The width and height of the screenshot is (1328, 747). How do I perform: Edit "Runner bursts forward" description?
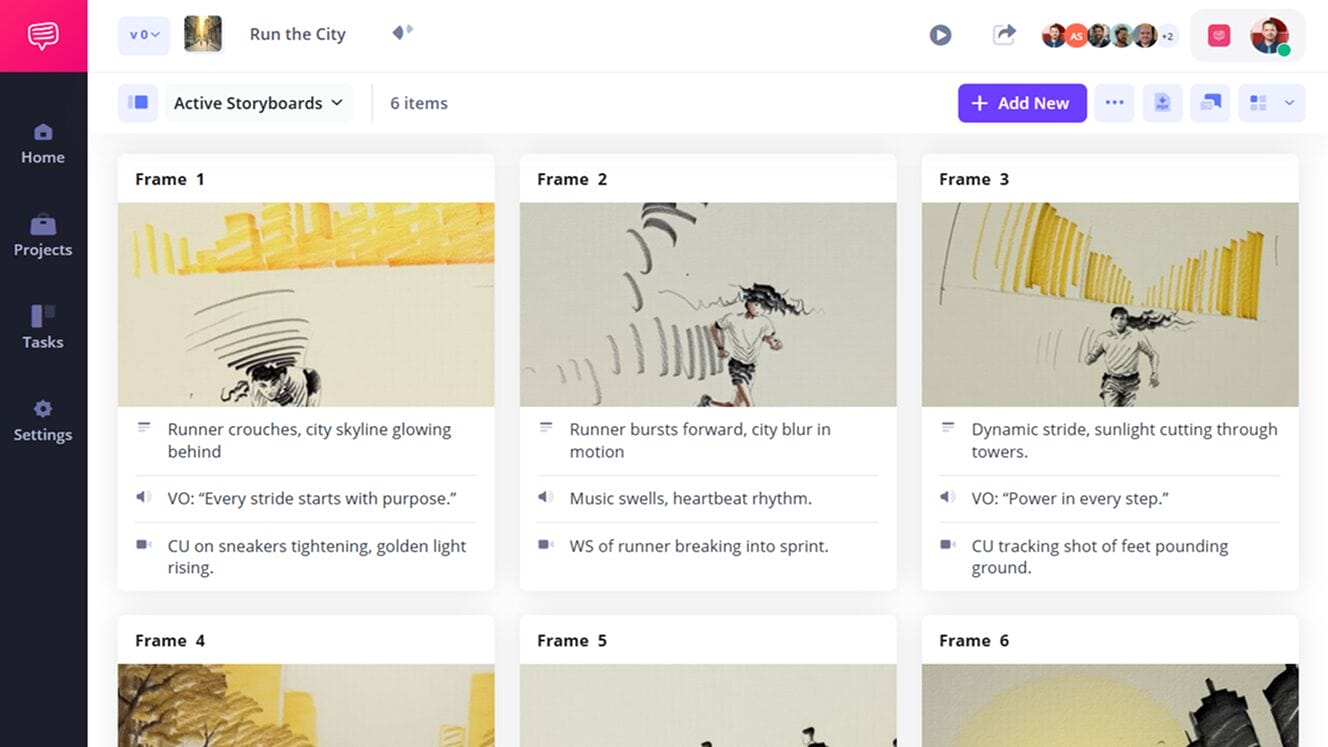pyautogui.click(x=700, y=440)
